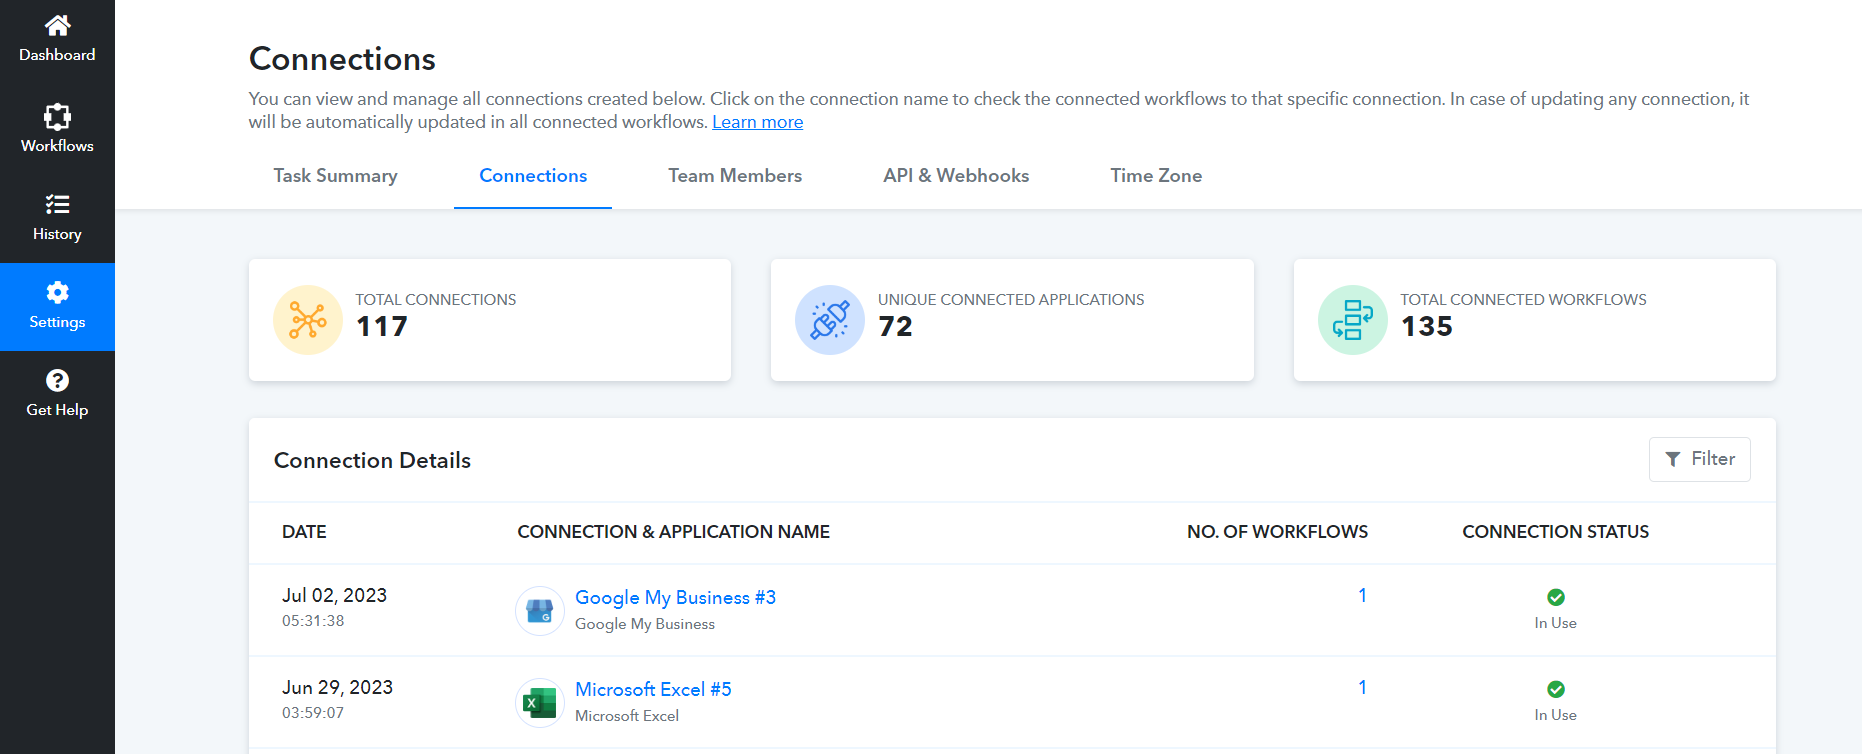Click workflow count for Google My Business #3
The height and width of the screenshot is (754, 1862).
(x=1362, y=596)
